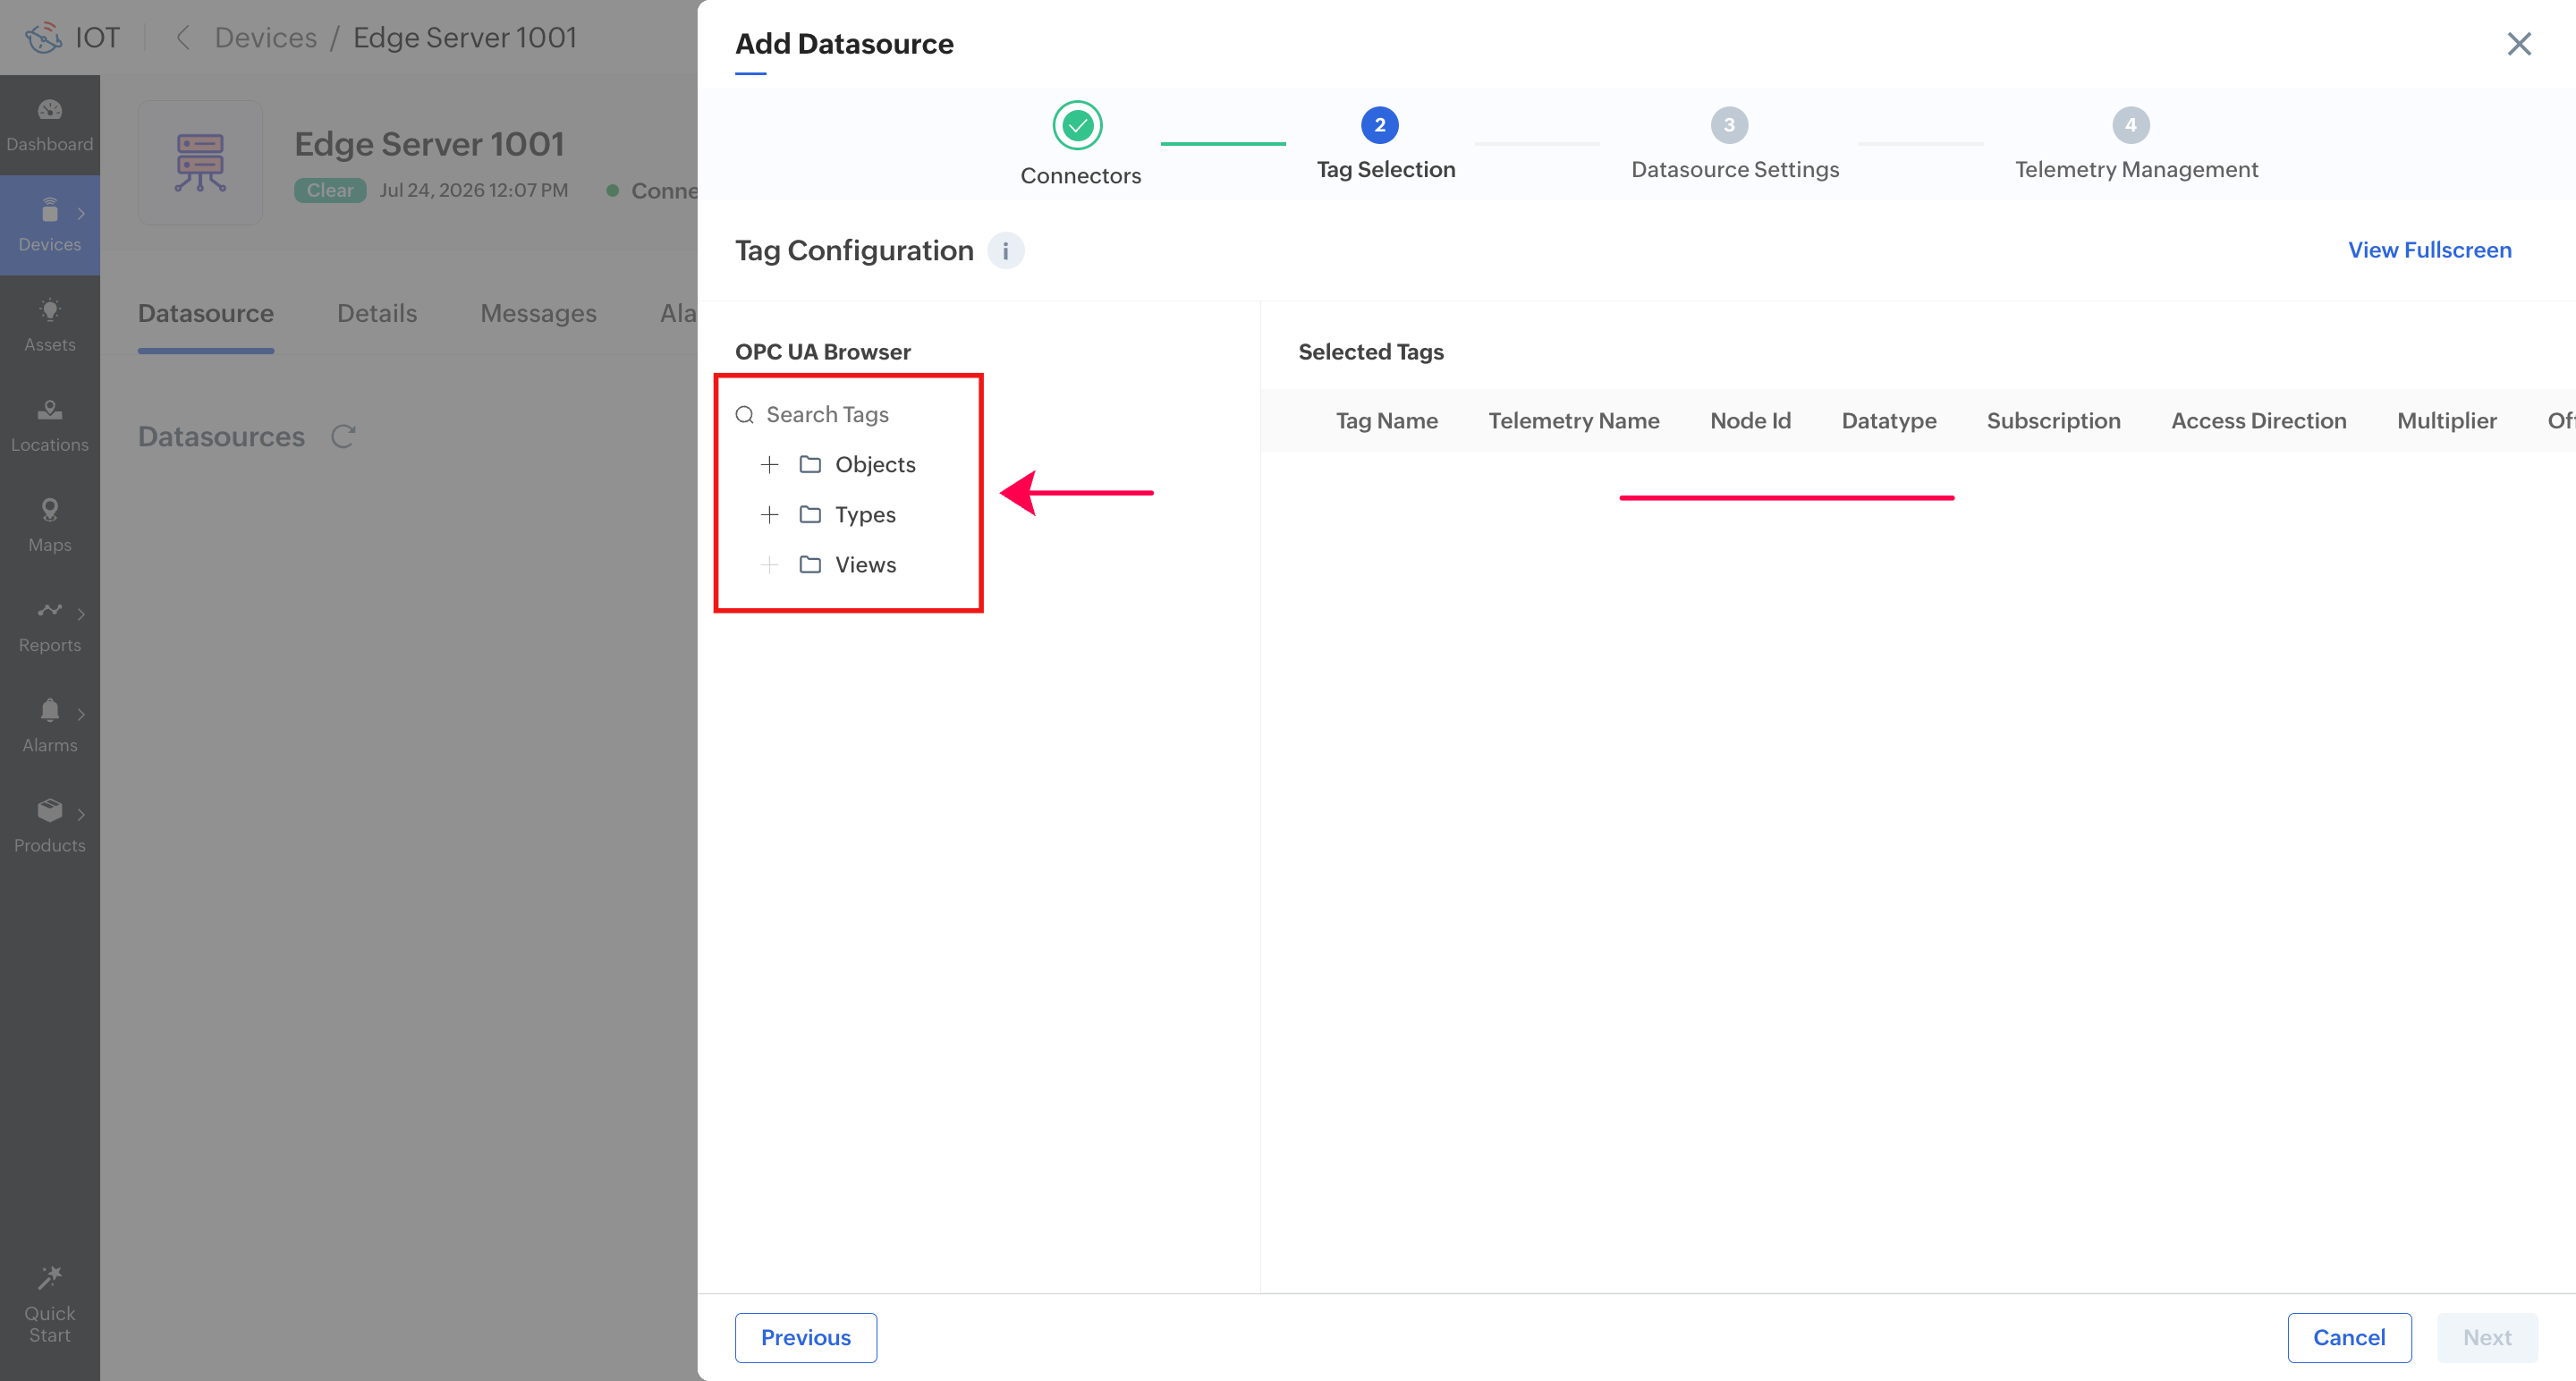Click the Connectors step label
The image size is (2576, 1381).
[1080, 176]
